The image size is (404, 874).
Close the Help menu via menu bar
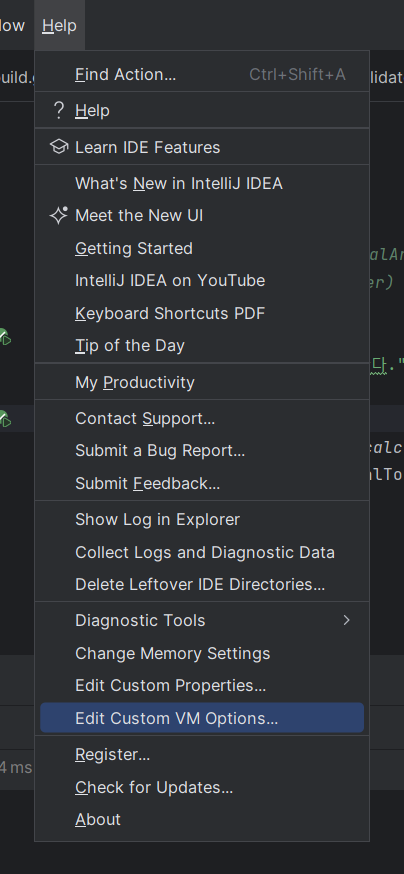(59, 26)
